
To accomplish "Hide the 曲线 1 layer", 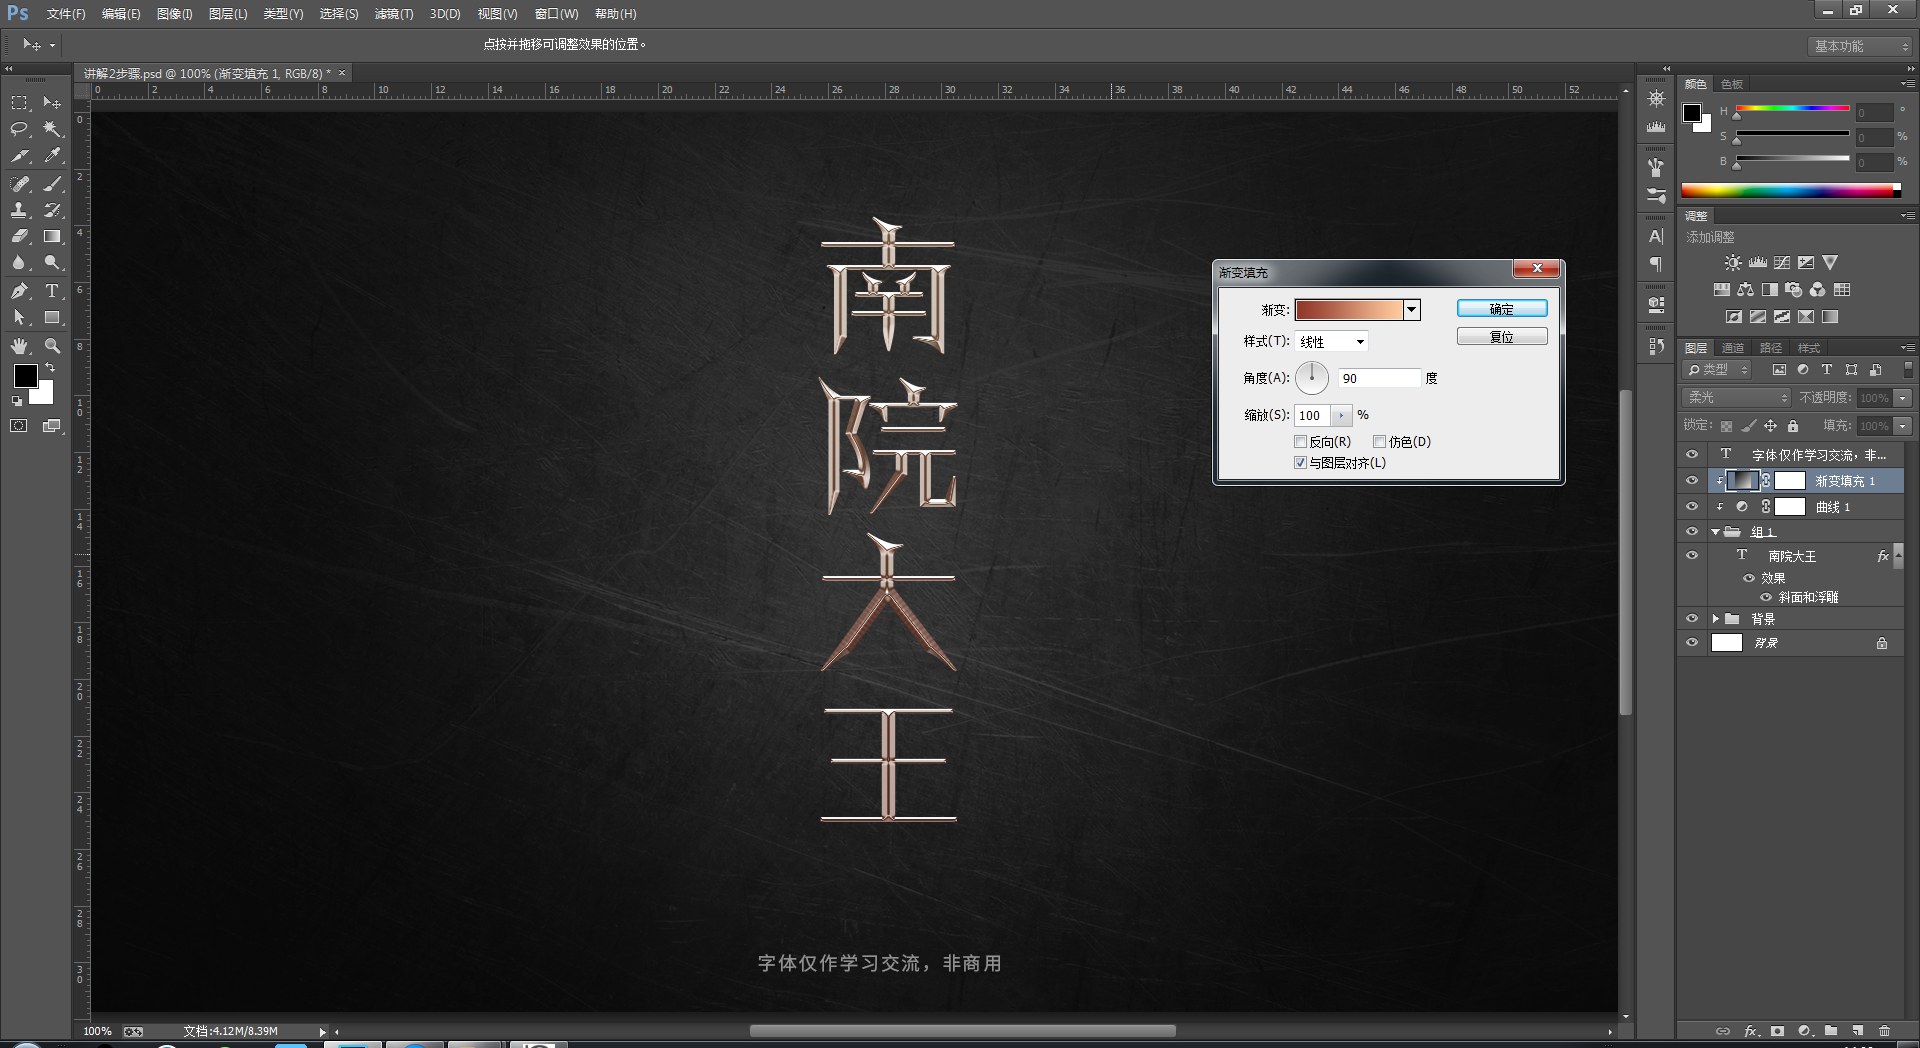I will click(1692, 507).
